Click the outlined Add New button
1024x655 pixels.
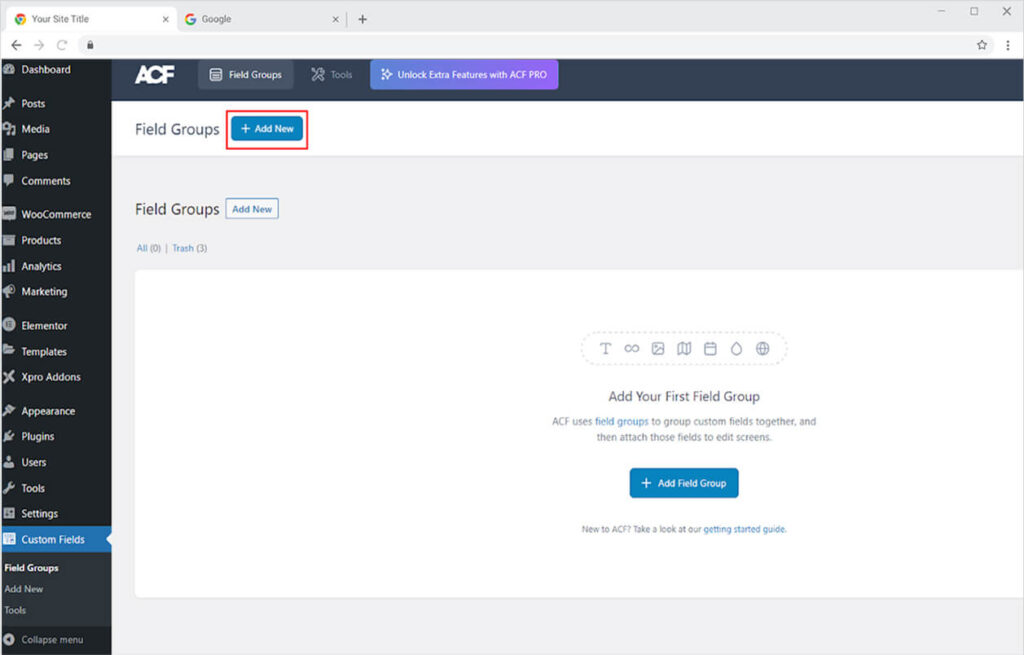pos(252,209)
